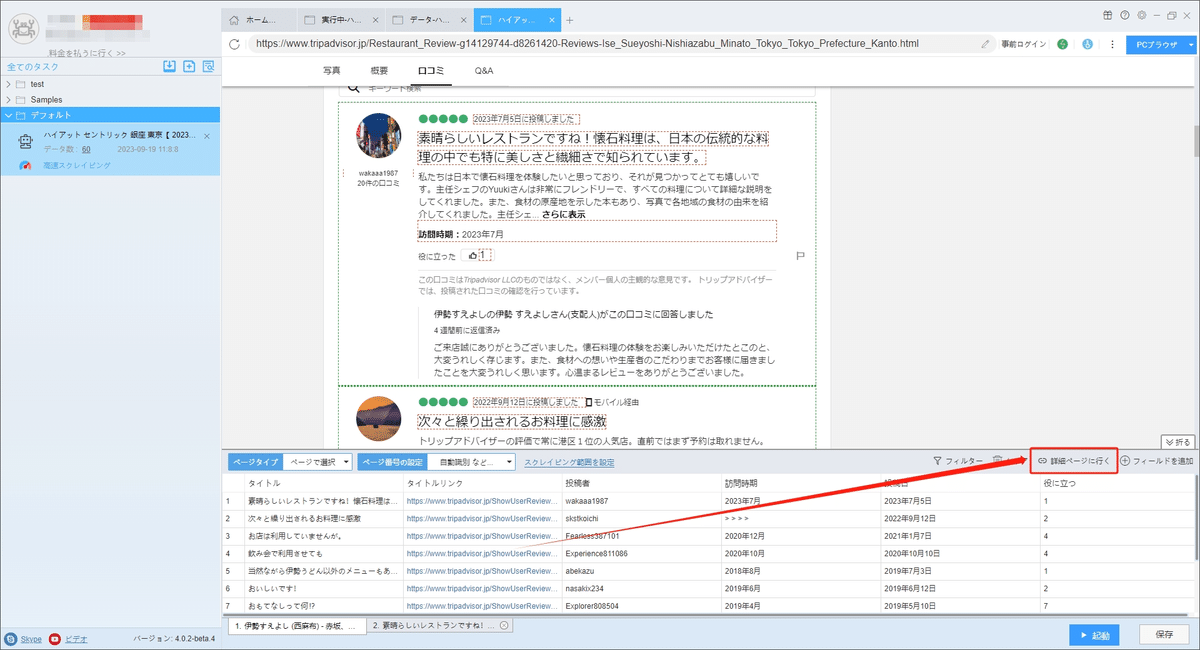This screenshot has height=650, width=1200.
Task: Click the review keyword search magnifier icon
Action: (x=353, y=89)
